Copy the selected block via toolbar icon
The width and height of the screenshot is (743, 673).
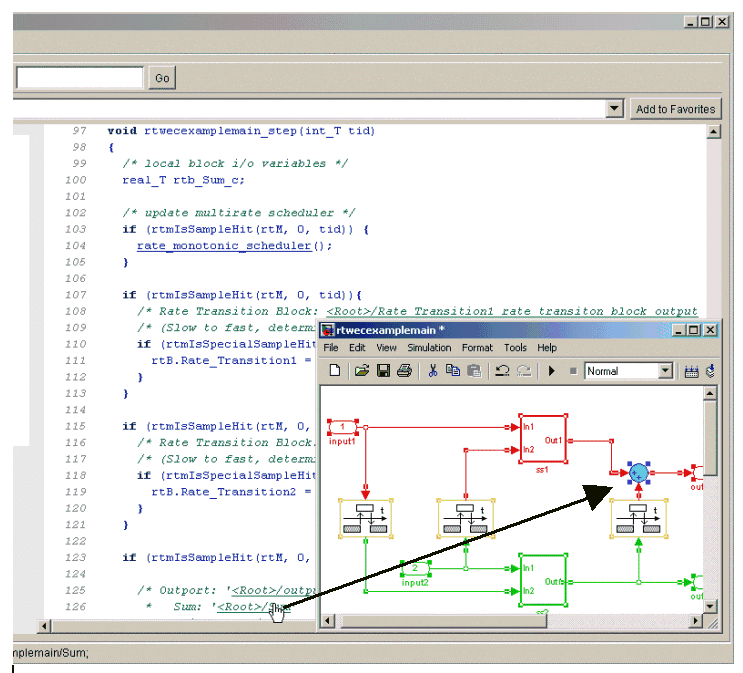453,371
